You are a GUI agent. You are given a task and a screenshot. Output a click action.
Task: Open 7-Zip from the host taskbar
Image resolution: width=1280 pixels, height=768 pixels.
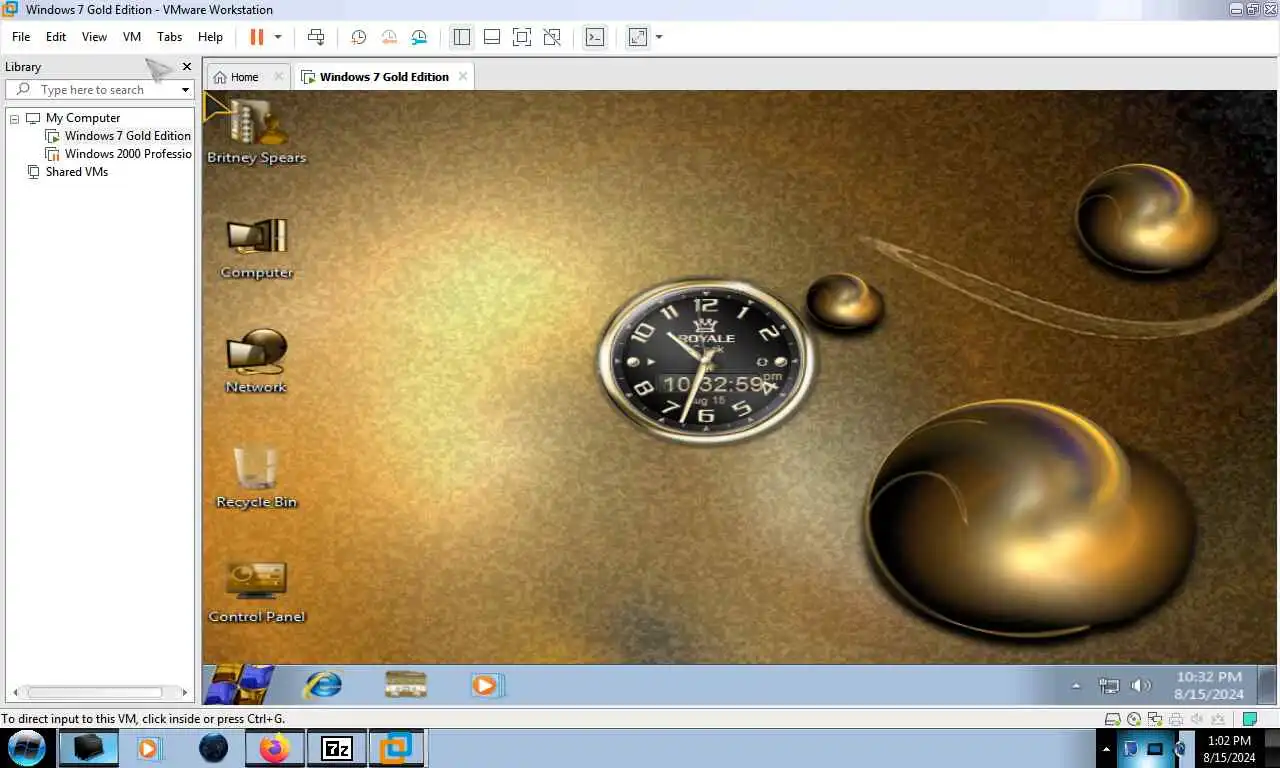(x=336, y=748)
